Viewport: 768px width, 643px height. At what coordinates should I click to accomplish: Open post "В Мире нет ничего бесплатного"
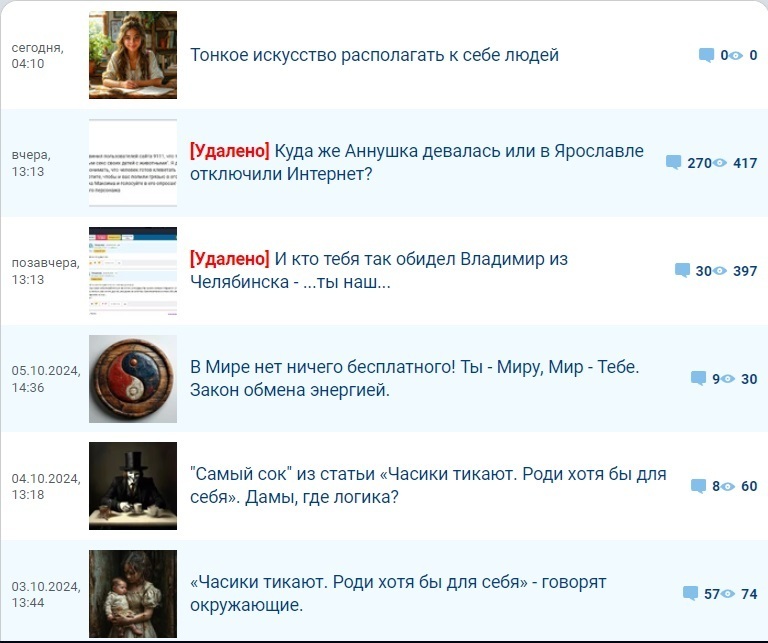(414, 378)
